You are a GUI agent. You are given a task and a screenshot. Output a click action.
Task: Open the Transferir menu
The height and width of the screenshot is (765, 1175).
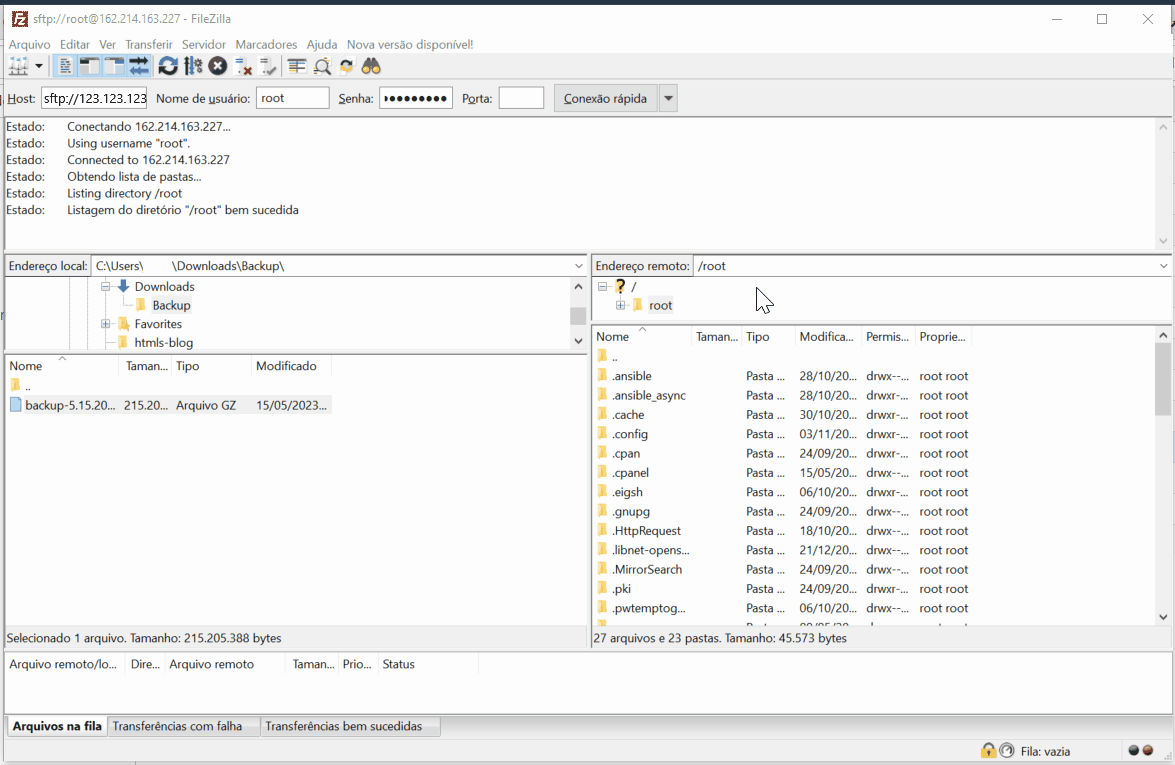click(x=148, y=44)
